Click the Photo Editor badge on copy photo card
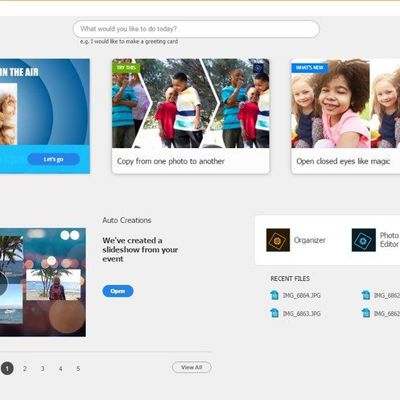This screenshot has height=400, width=400. 258,68
